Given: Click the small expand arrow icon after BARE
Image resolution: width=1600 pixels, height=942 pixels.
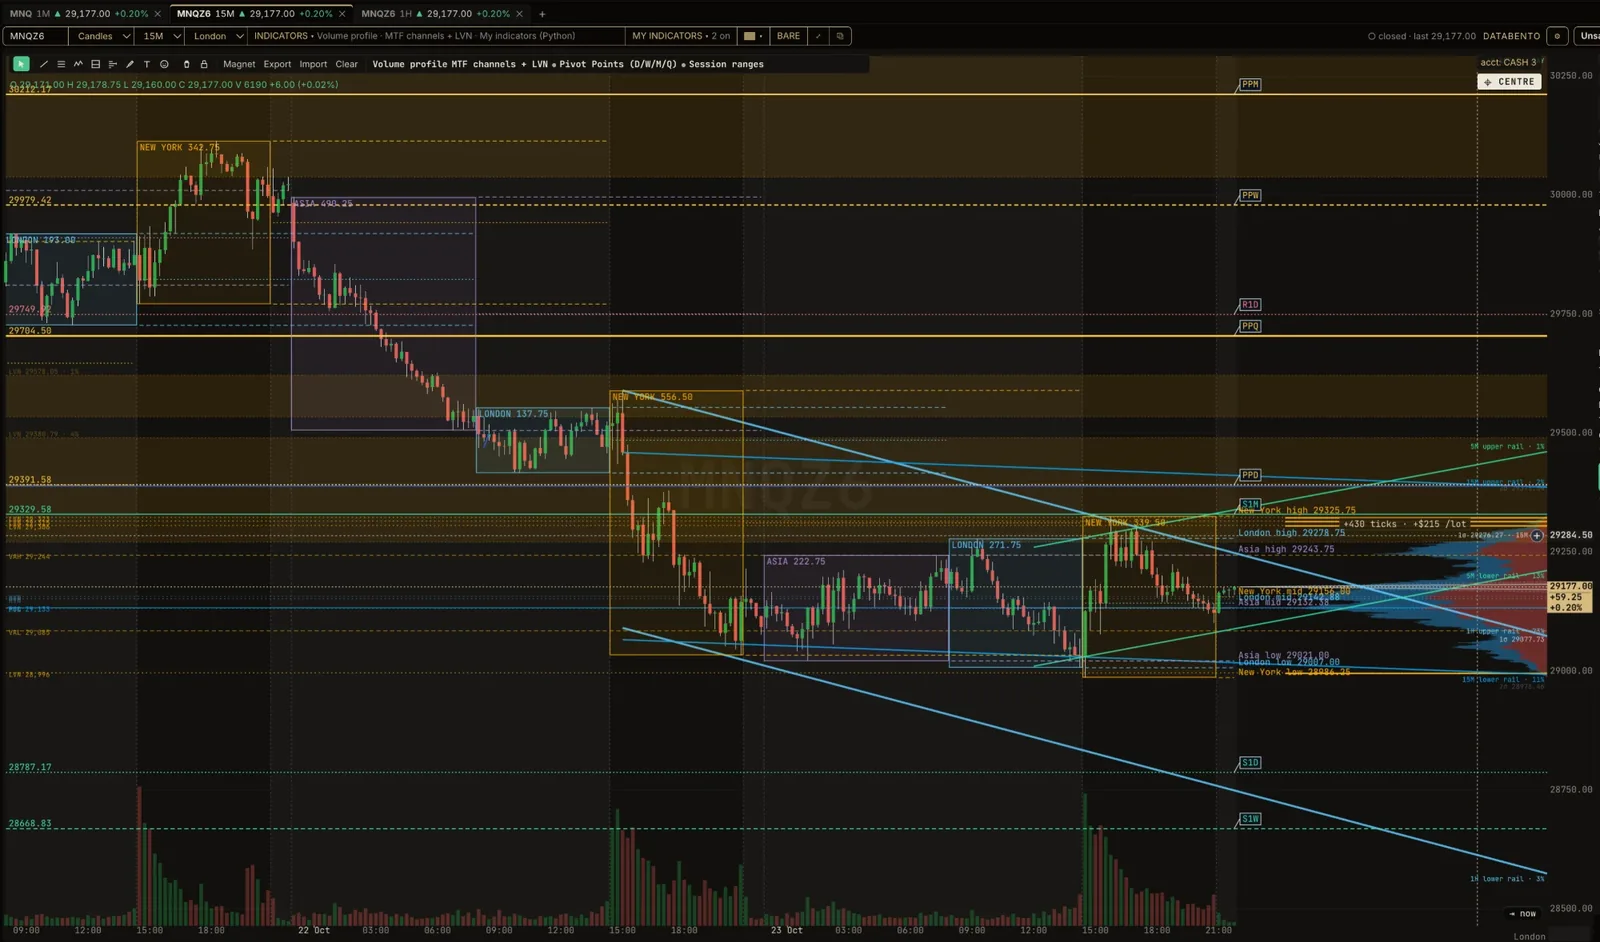Looking at the screenshot, I should point(818,36).
